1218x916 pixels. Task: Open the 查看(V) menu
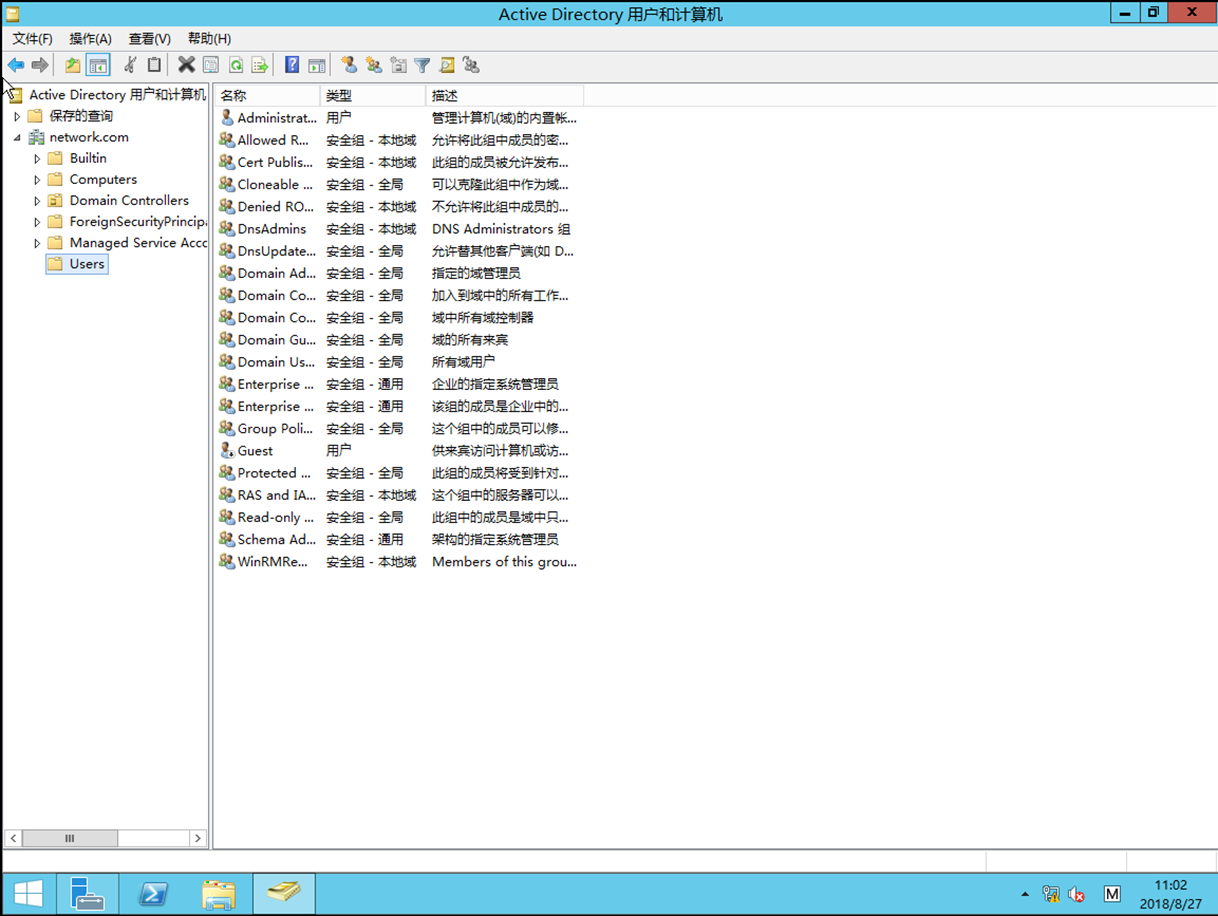[149, 38]
